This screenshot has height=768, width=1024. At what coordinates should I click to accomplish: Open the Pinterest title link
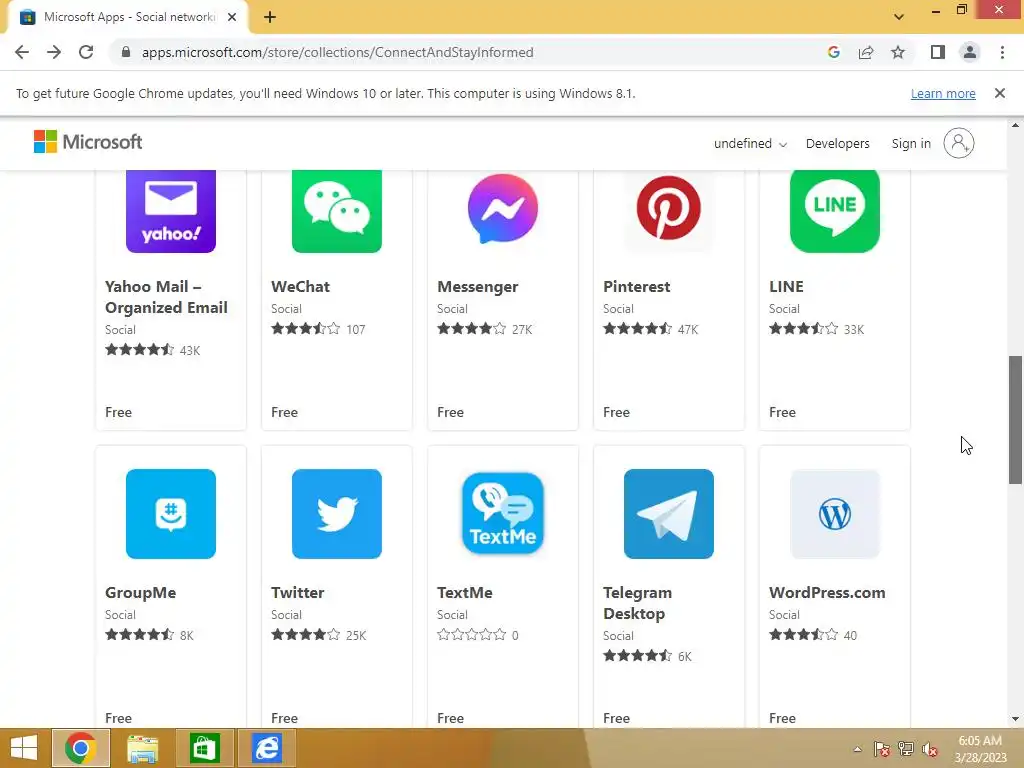[637, 287]
